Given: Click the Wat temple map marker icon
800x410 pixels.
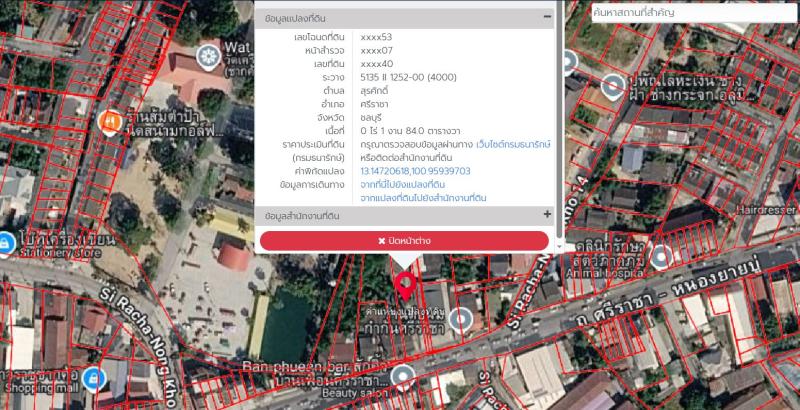Looking at the screenshot, I should click(209, 54).
